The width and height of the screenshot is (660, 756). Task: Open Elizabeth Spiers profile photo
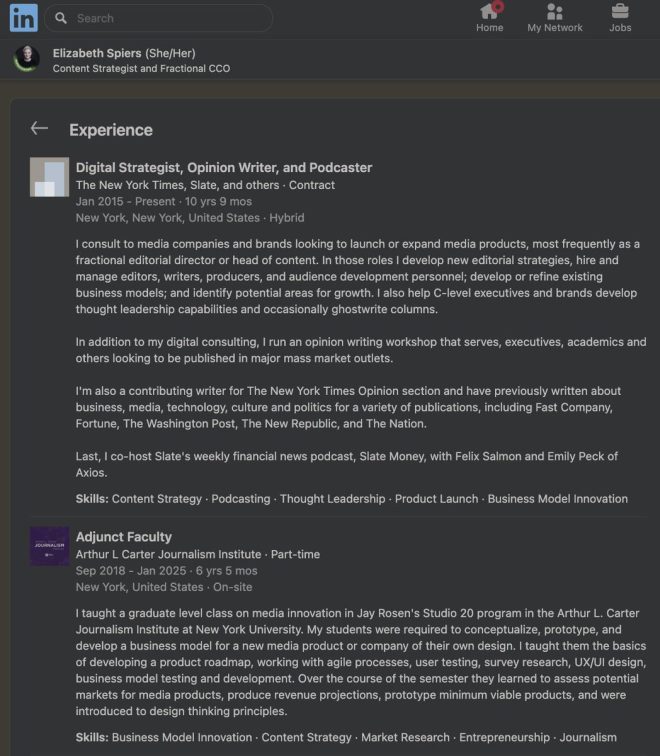pos(27,59)
